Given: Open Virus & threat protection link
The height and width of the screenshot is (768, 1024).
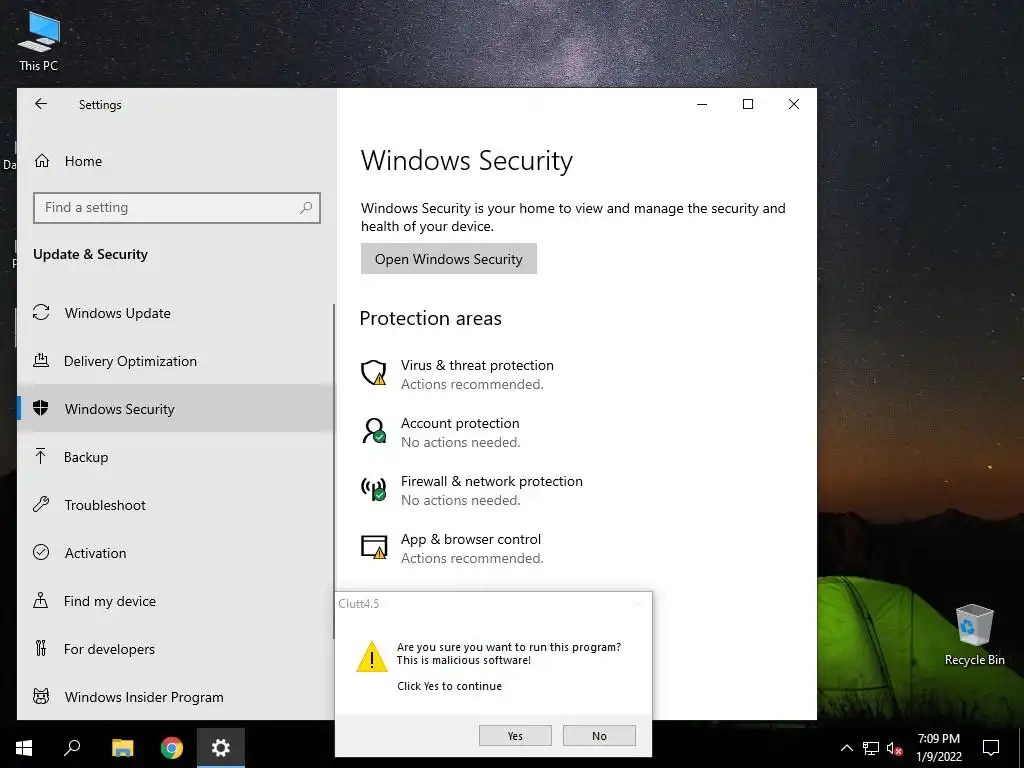Looking at the screenshot, I should pyautogui.click(x=477, y=365).
